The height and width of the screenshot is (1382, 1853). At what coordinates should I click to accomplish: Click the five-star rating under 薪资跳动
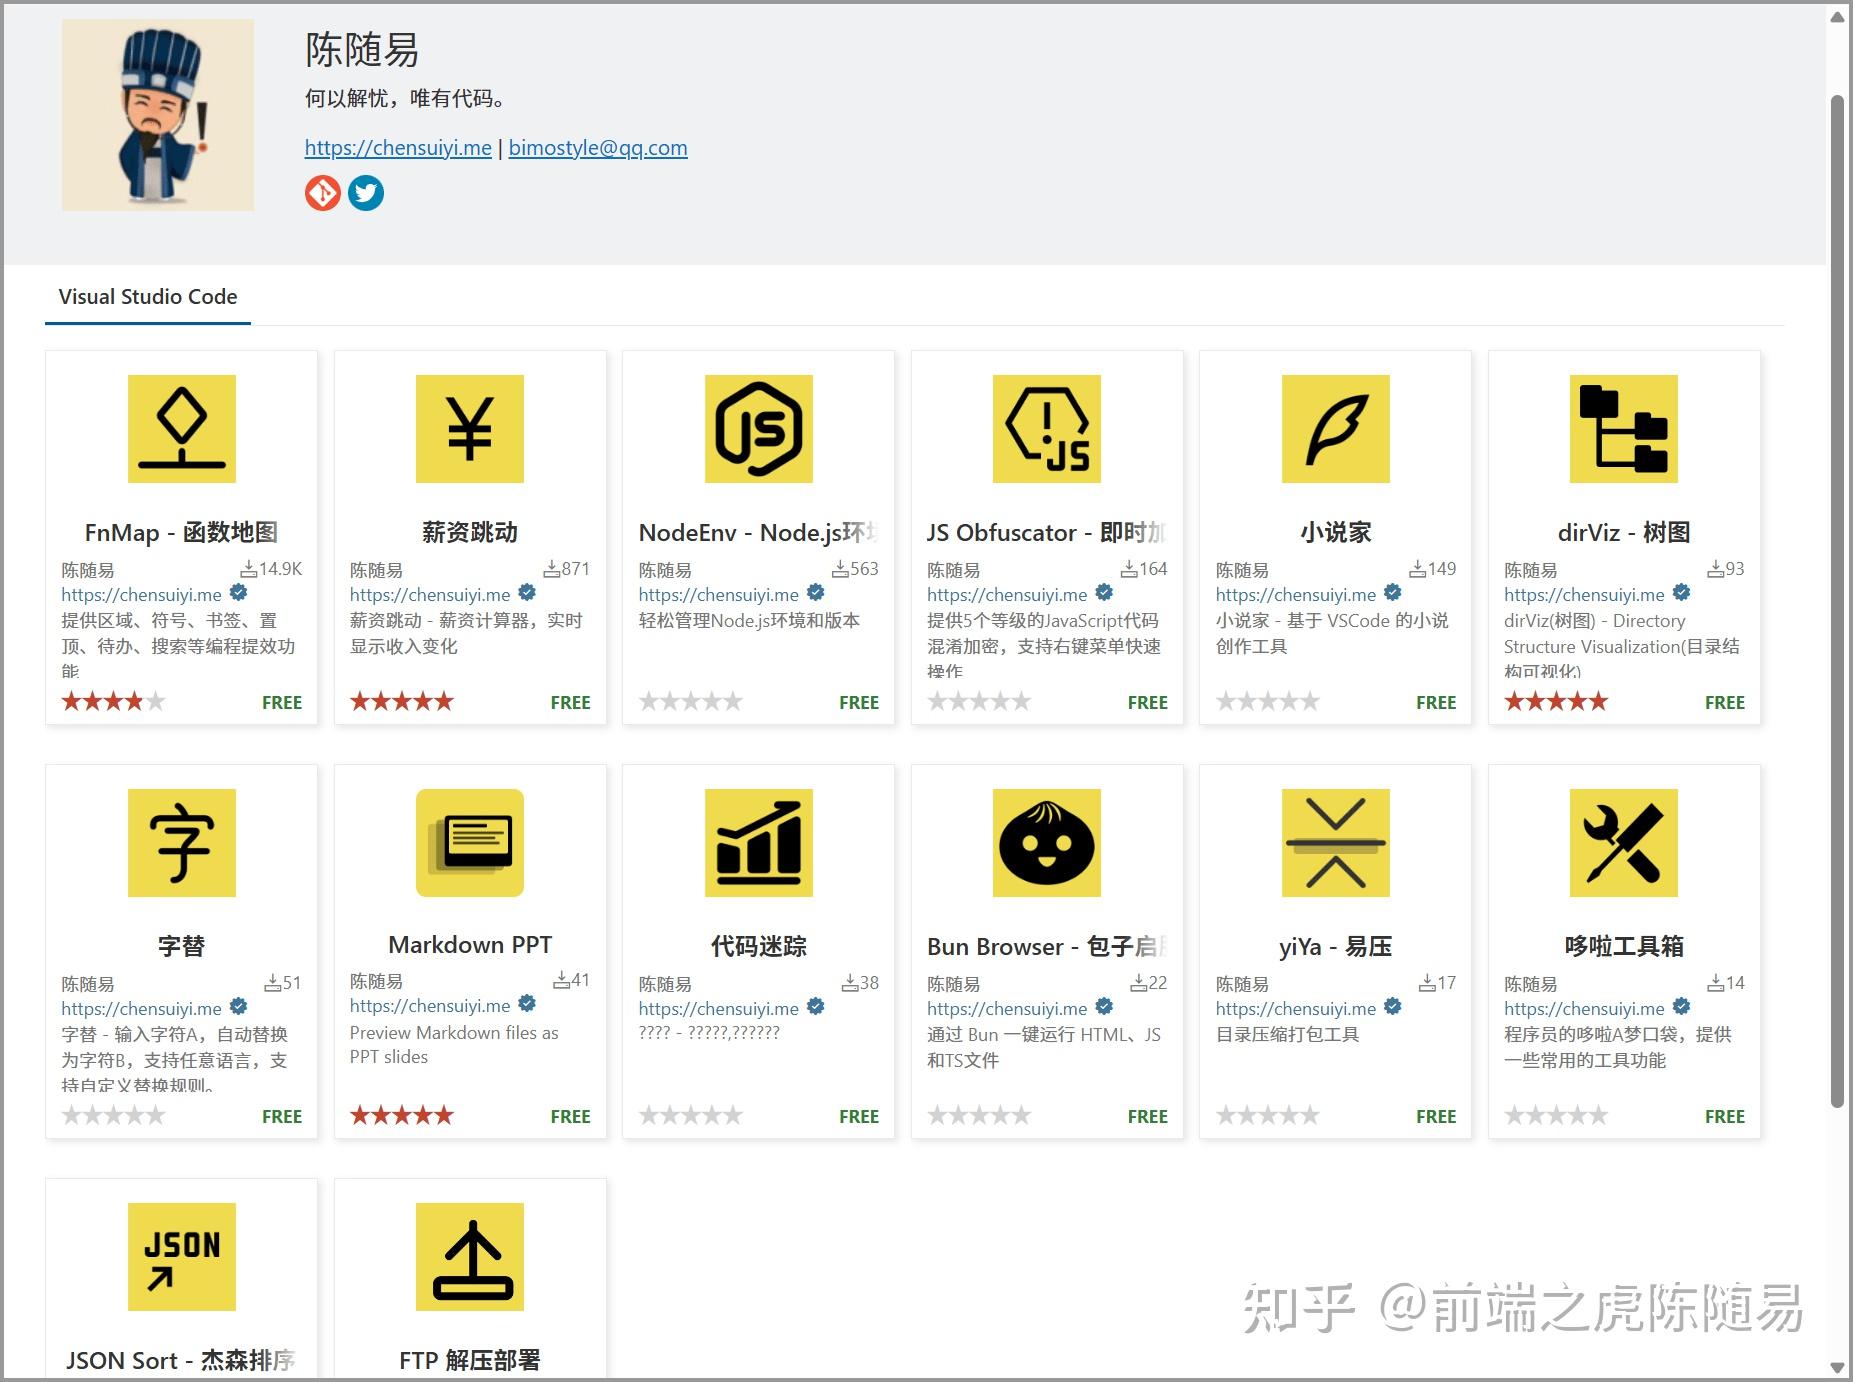401,700
